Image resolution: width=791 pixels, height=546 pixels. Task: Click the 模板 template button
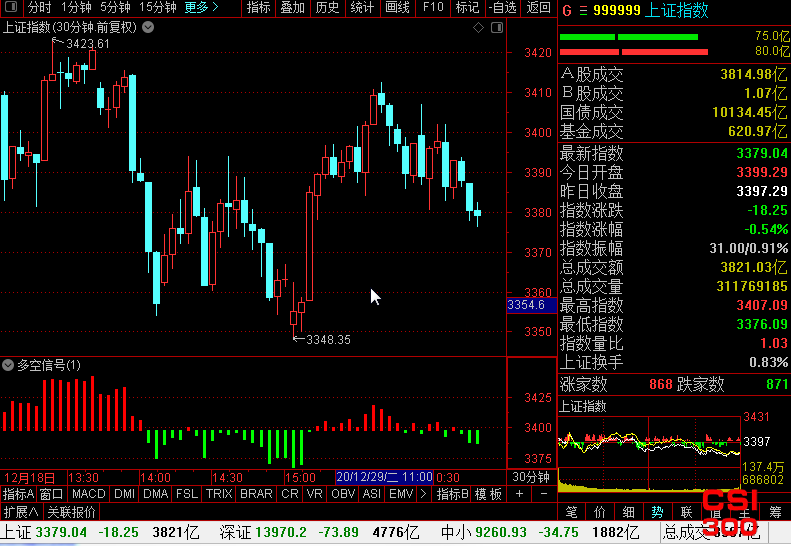pyautogui.click(x=488, y=494)
